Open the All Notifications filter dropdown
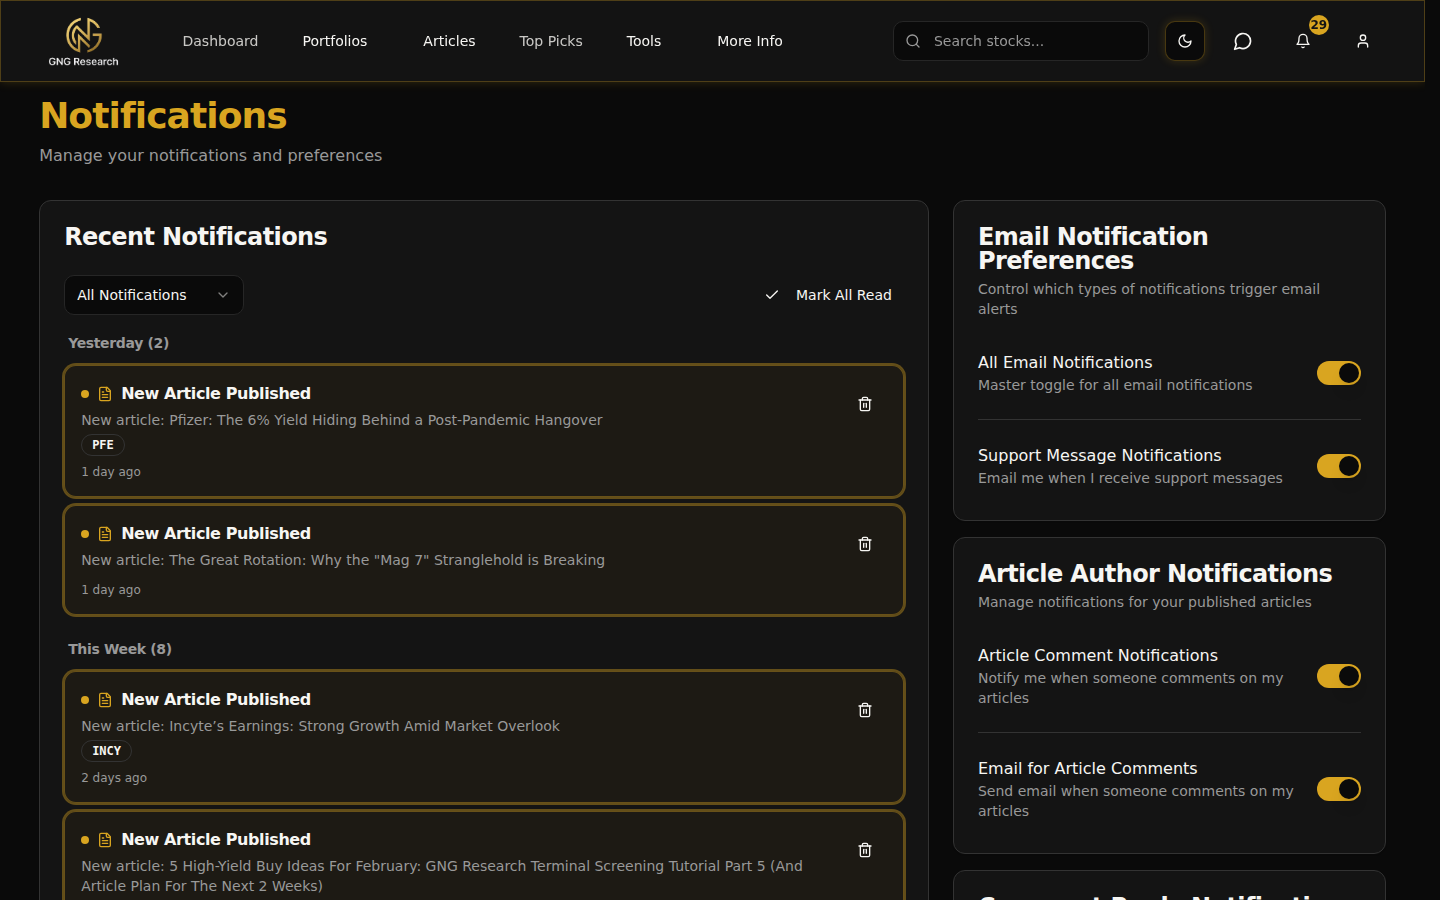The width and height of the screenshot is (1440, 900). pyautogui.click(x=154, y=295)
